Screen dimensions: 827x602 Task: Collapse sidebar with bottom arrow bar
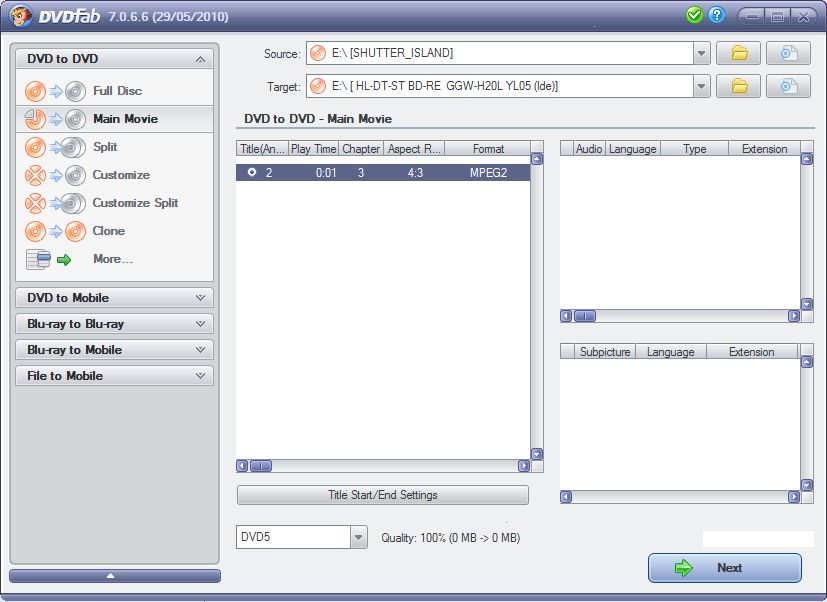click(x=115, y=576)
